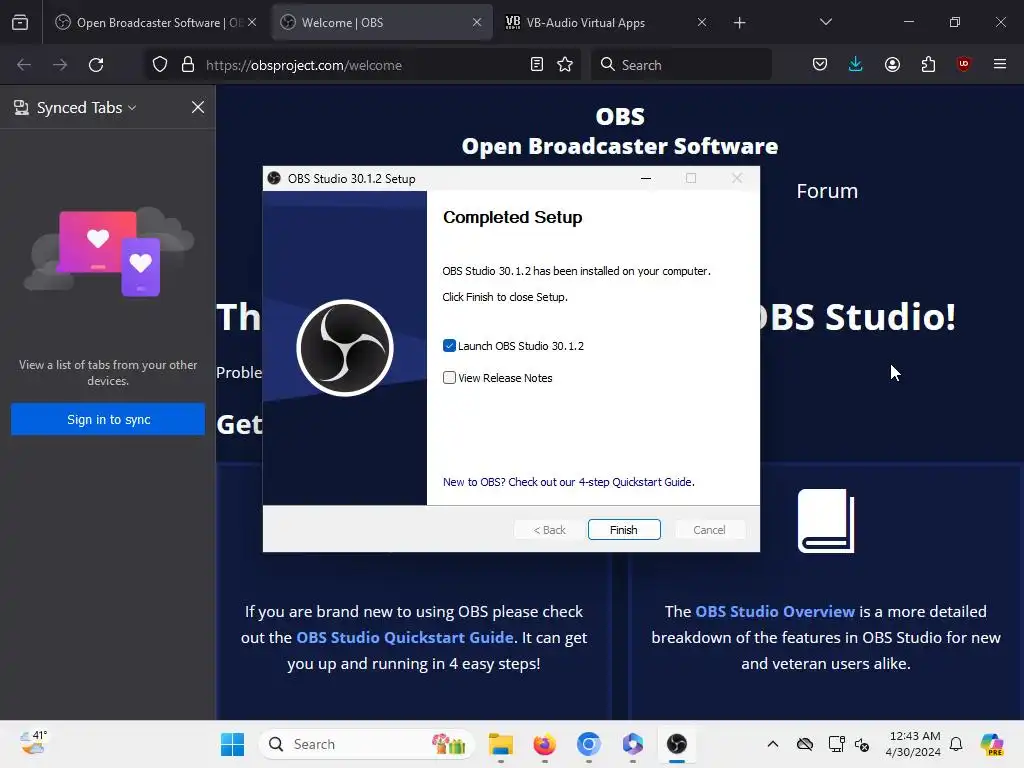
Task: Enable View Release Notes checkbox
Action: tap(449, 377)
